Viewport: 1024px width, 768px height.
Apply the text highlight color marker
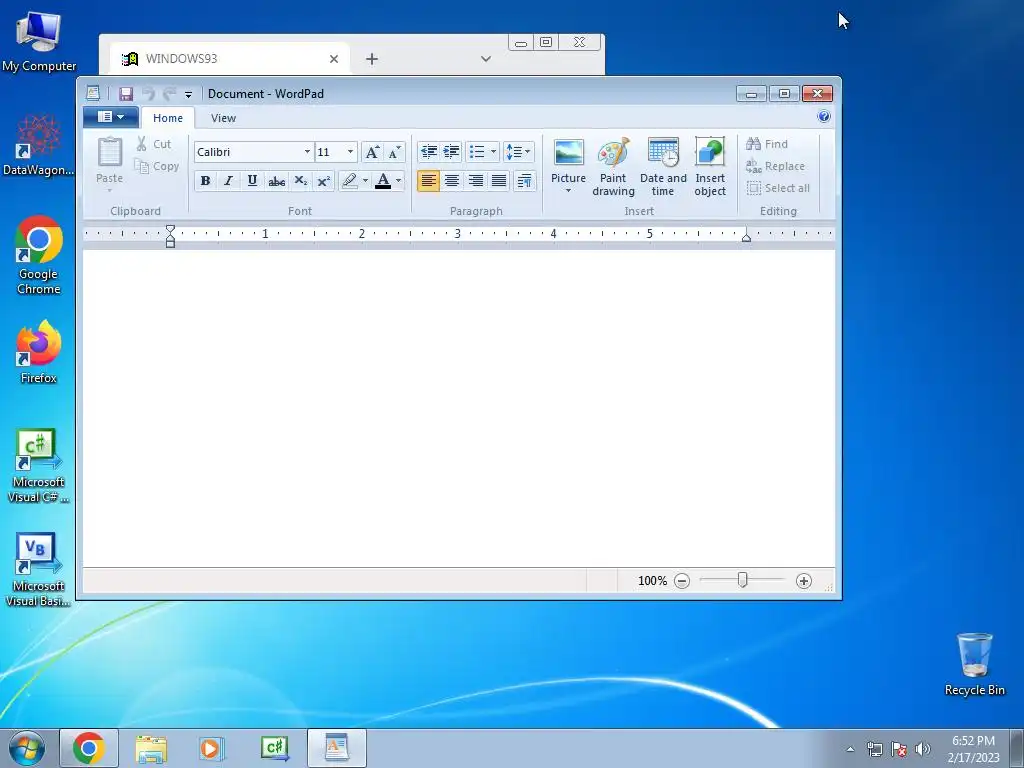(350, 181)
